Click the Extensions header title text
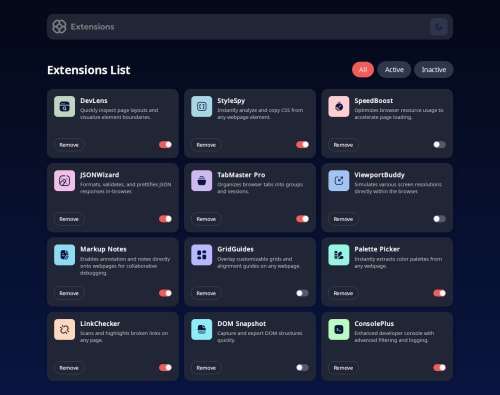 click(x=92, y=27)
